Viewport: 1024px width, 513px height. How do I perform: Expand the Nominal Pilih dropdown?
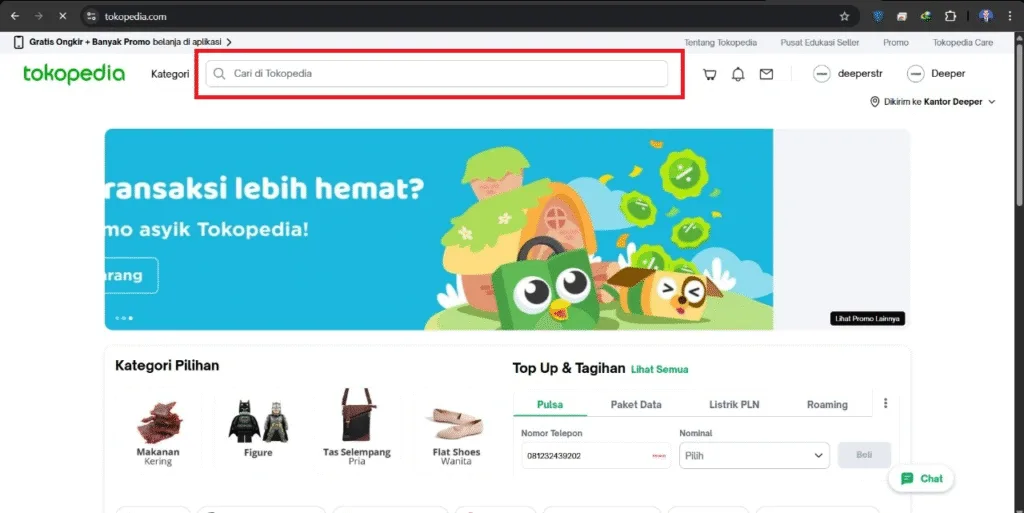(754, 456)
